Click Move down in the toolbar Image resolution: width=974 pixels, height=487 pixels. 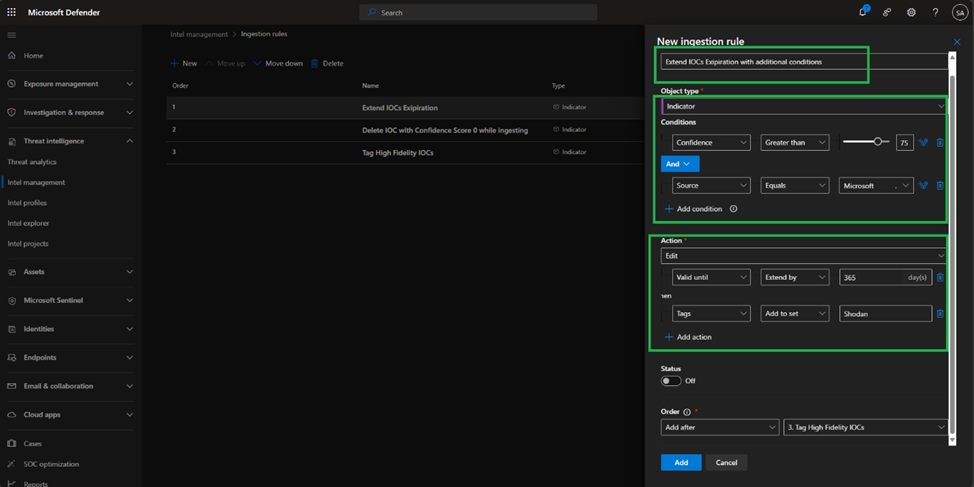[278, 63]
